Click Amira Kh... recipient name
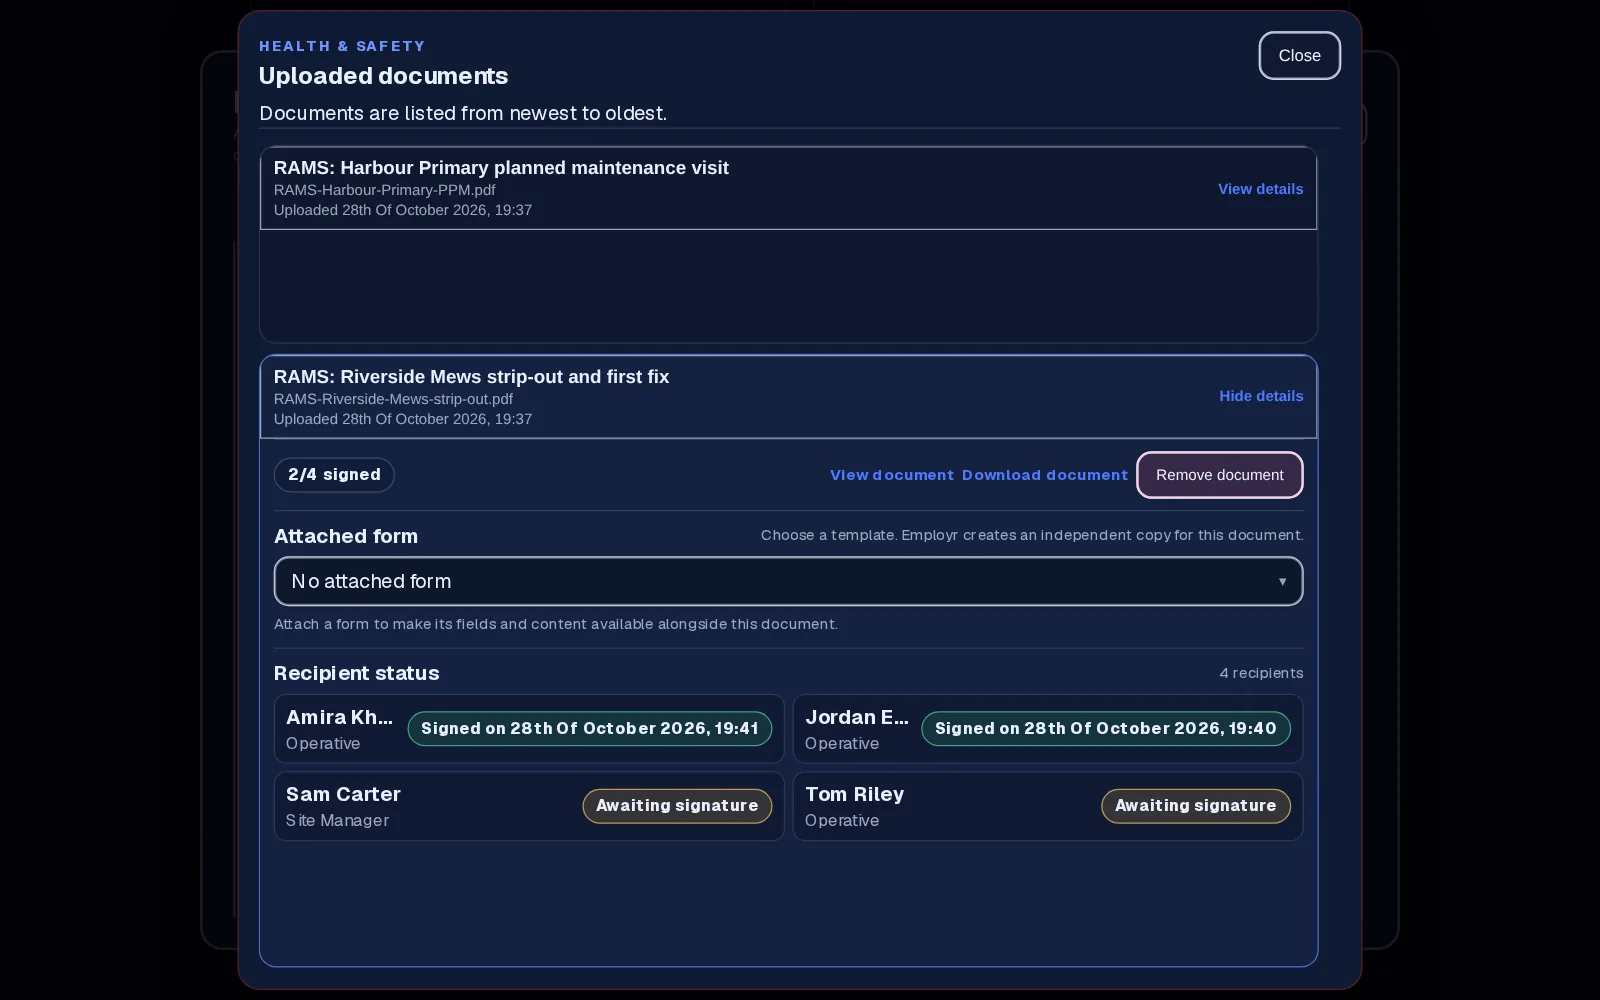The image size is (1600, 1000). tap(340, 717)
